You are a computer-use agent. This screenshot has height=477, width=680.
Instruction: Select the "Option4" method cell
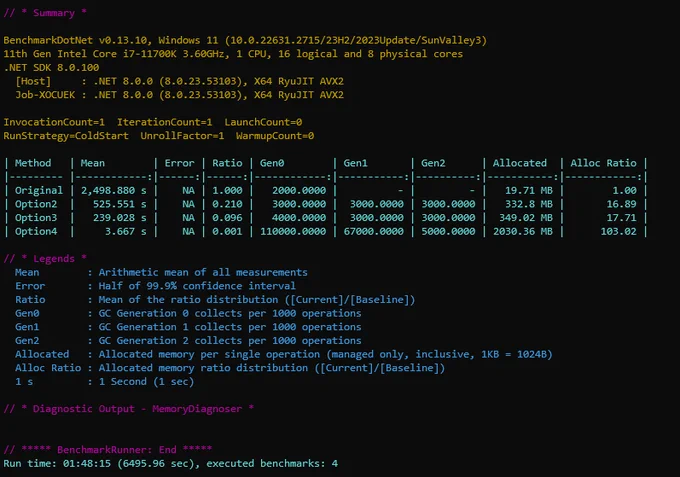point(36,232)
